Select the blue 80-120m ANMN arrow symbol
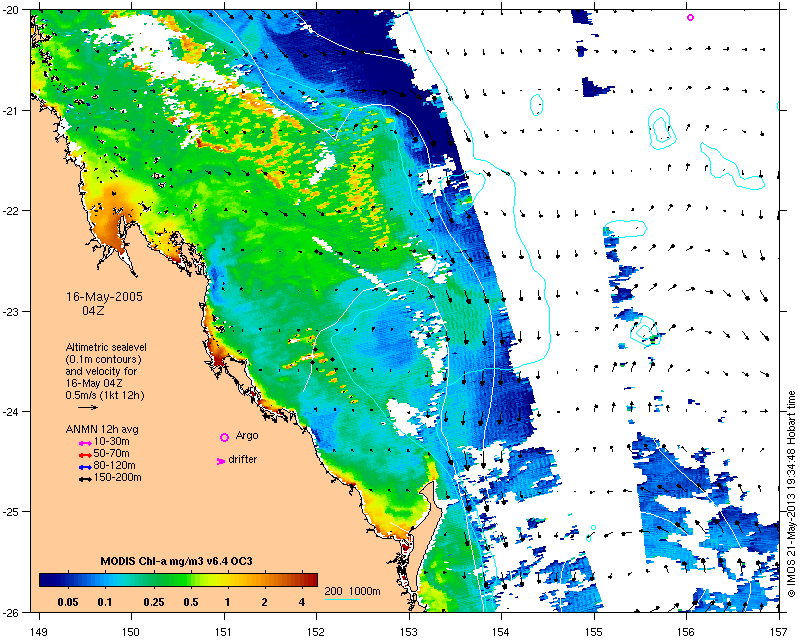Image resolution: width=800 pixels, height=640 pixels. [85, 467]
